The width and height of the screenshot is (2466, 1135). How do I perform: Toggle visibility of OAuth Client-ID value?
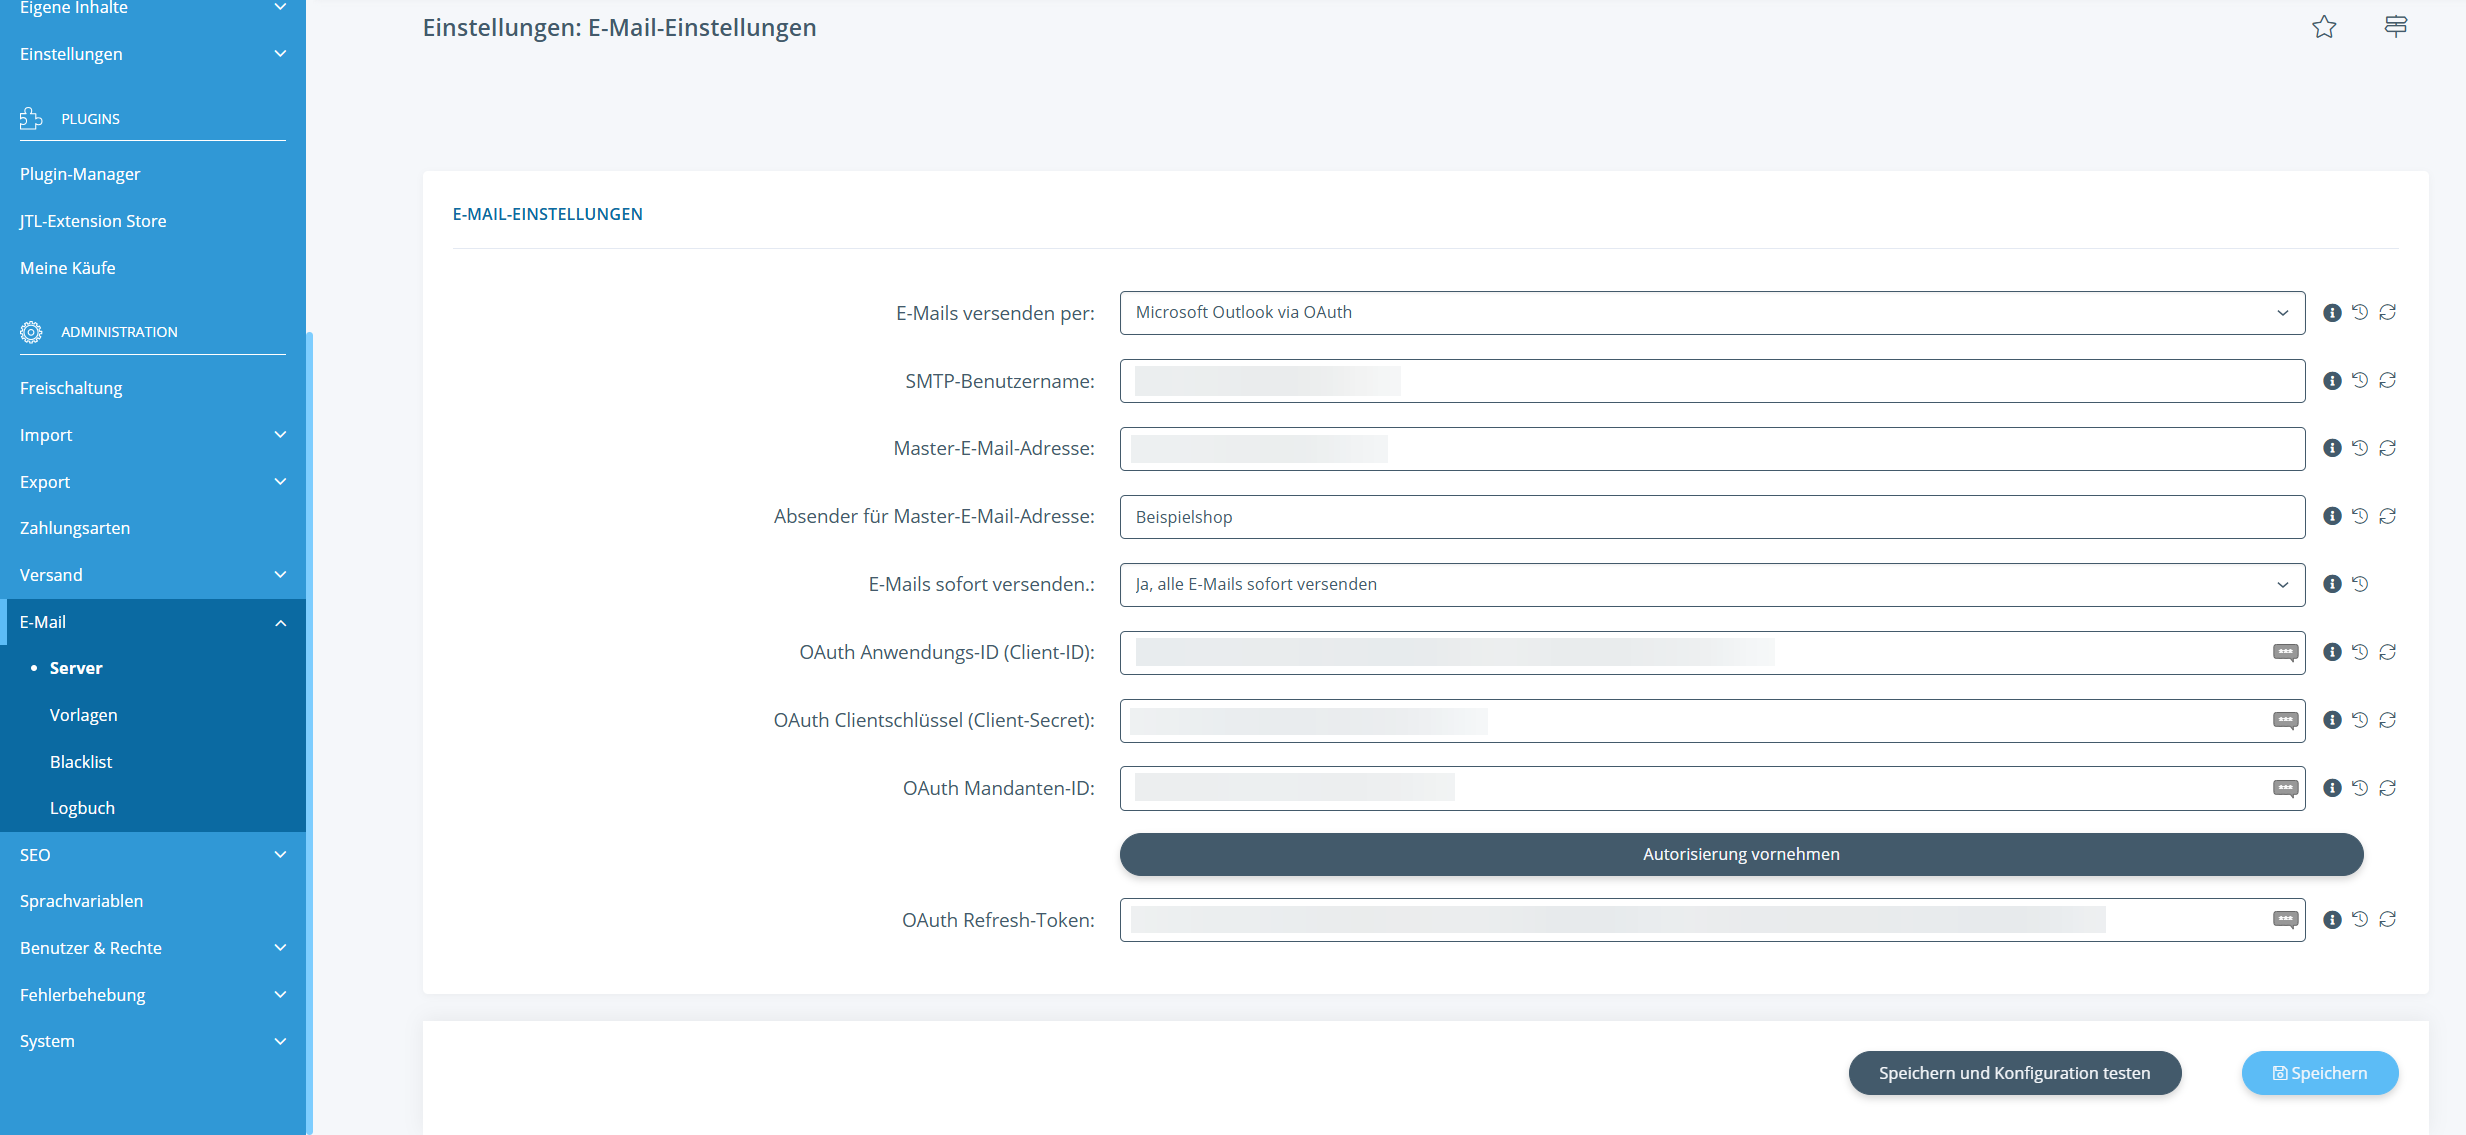point(2285,652)
